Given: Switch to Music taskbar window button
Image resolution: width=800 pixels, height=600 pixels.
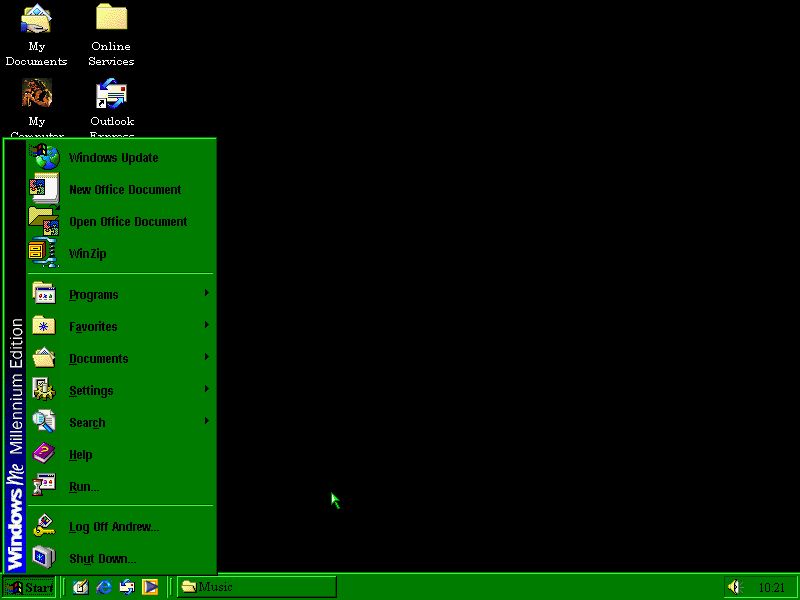Looking at the screenshot, I should [257, 587].
